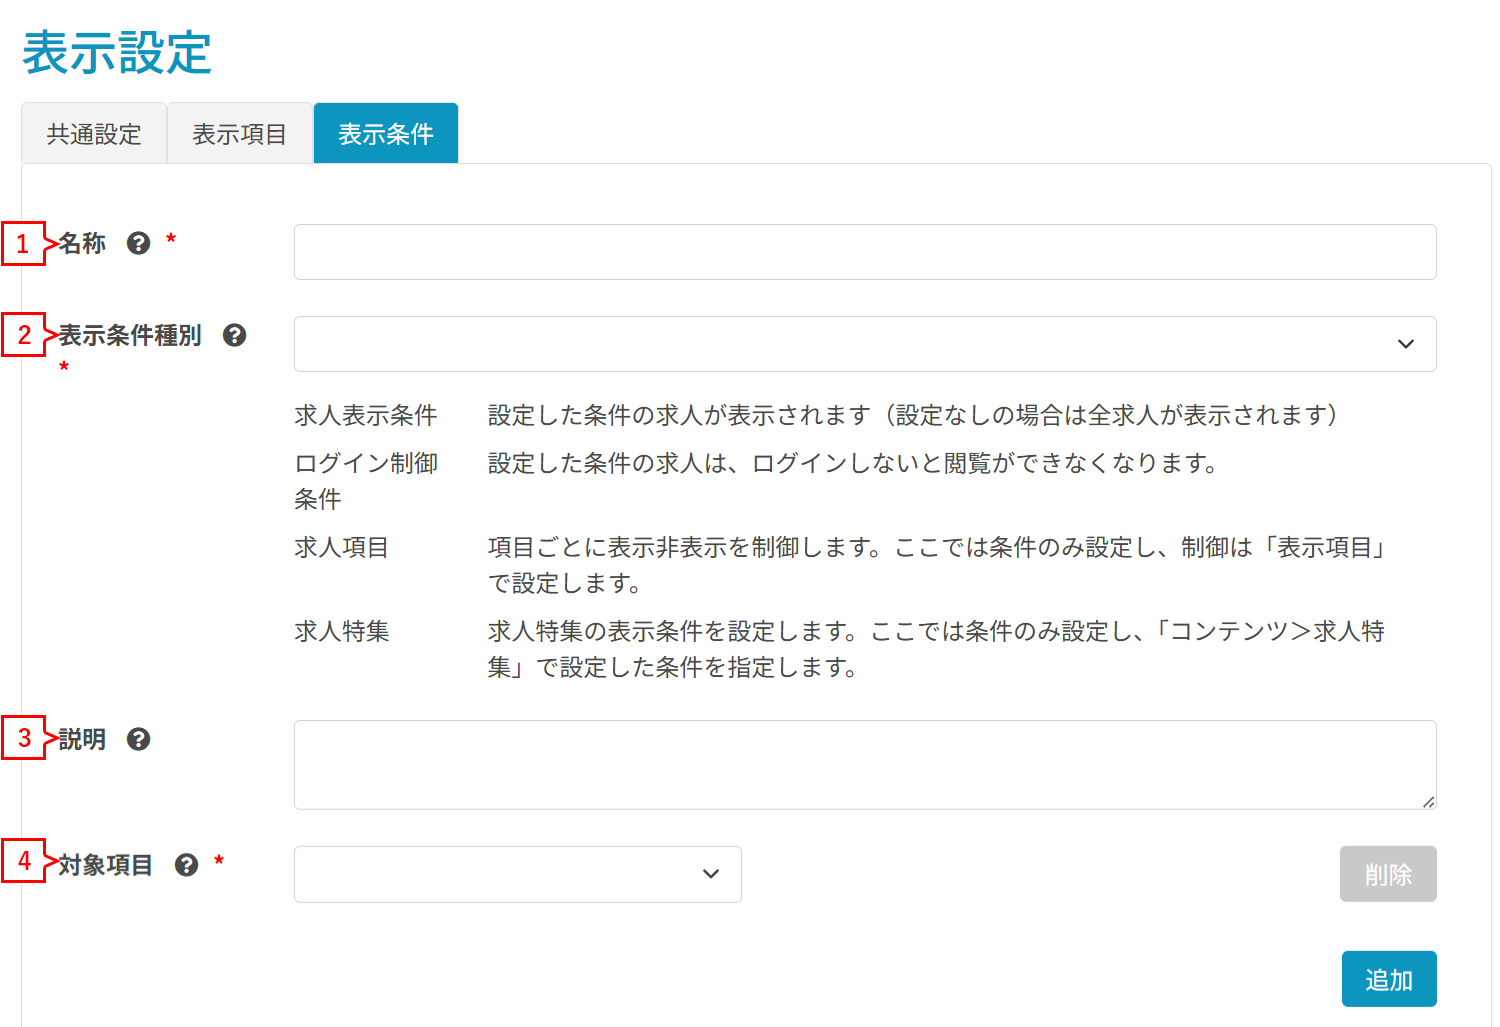Focus the 名称 text input field
Viewport: 1500px width, 1027px height.
pos(864,252)
